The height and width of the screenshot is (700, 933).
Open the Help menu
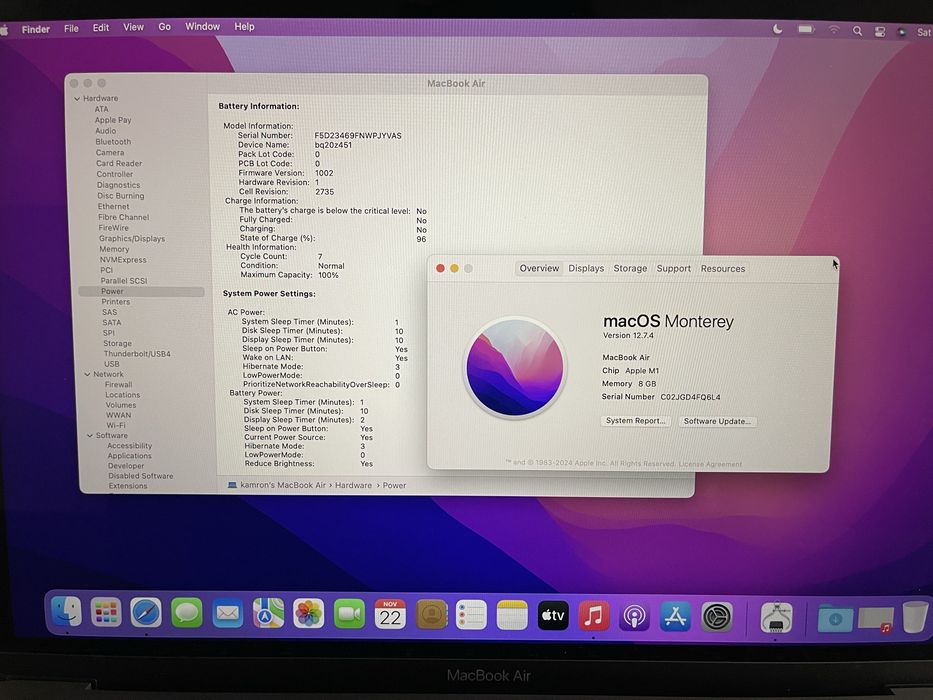pos(244,26)
